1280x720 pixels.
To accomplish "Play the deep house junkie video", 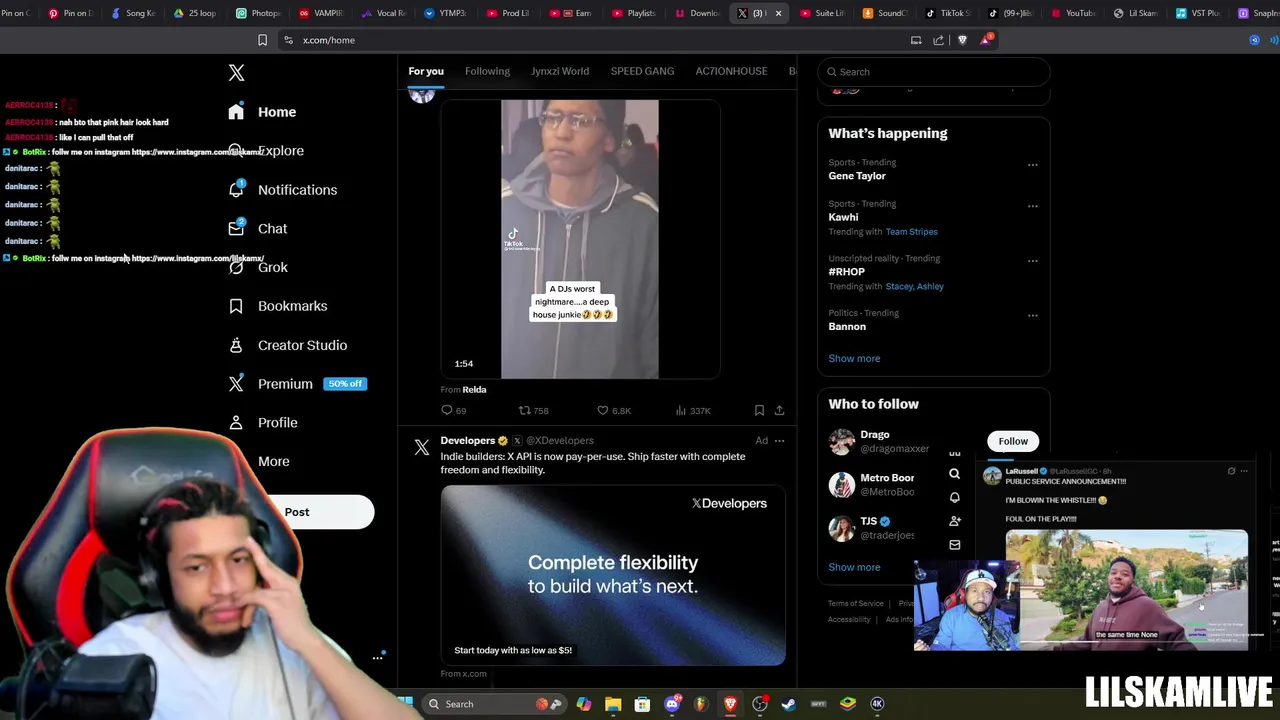I will point(580,239).
